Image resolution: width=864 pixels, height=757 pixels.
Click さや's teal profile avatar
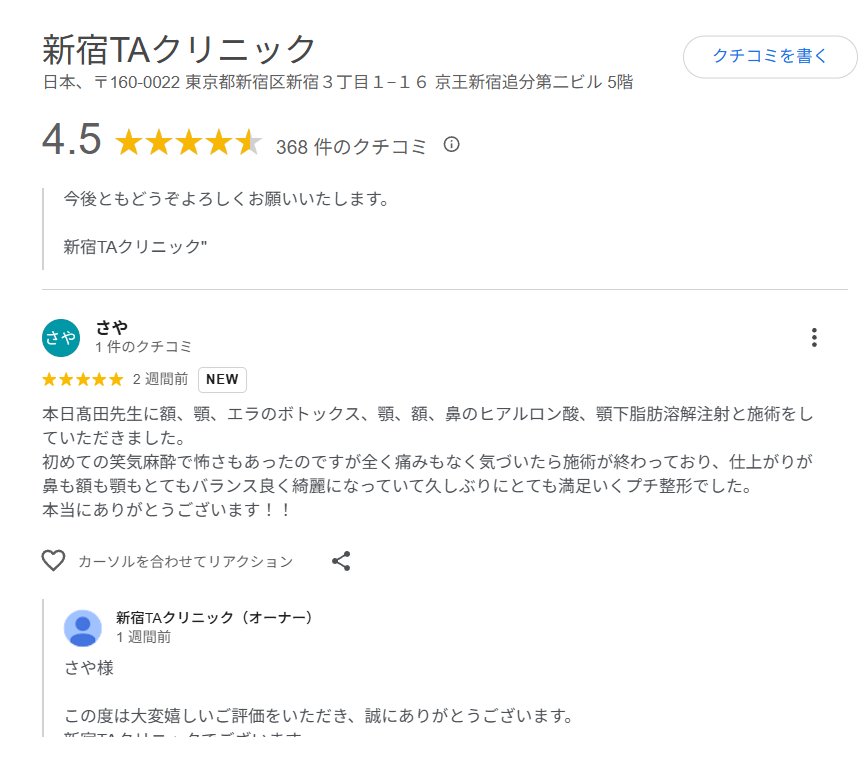coord(60,338)
